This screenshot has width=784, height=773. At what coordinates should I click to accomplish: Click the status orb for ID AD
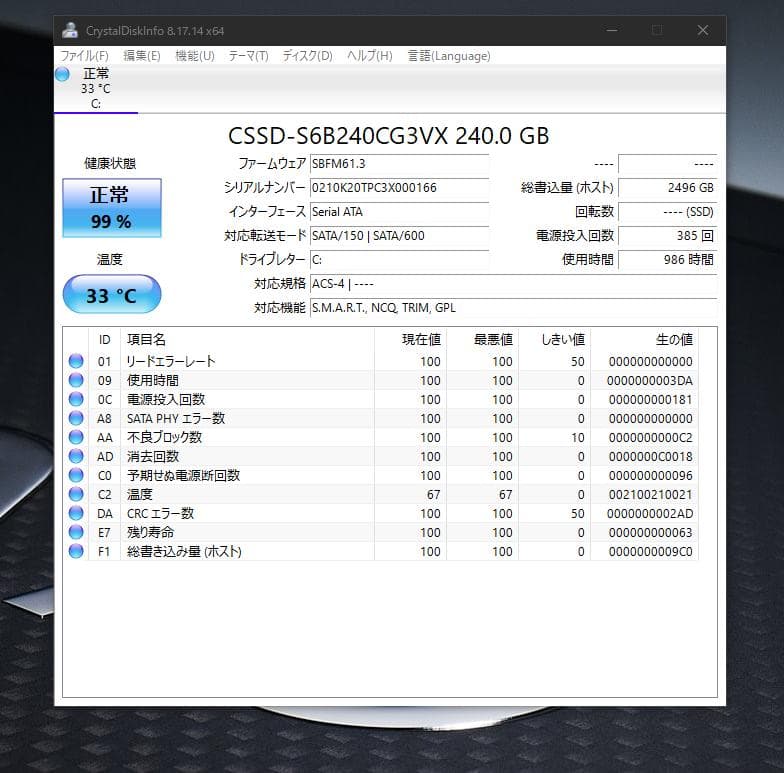pyautogui.click(x=76, y=456)
